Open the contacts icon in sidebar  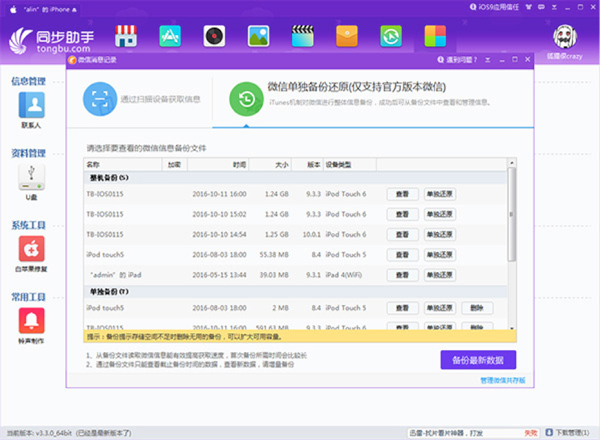[x=31, y=105]
